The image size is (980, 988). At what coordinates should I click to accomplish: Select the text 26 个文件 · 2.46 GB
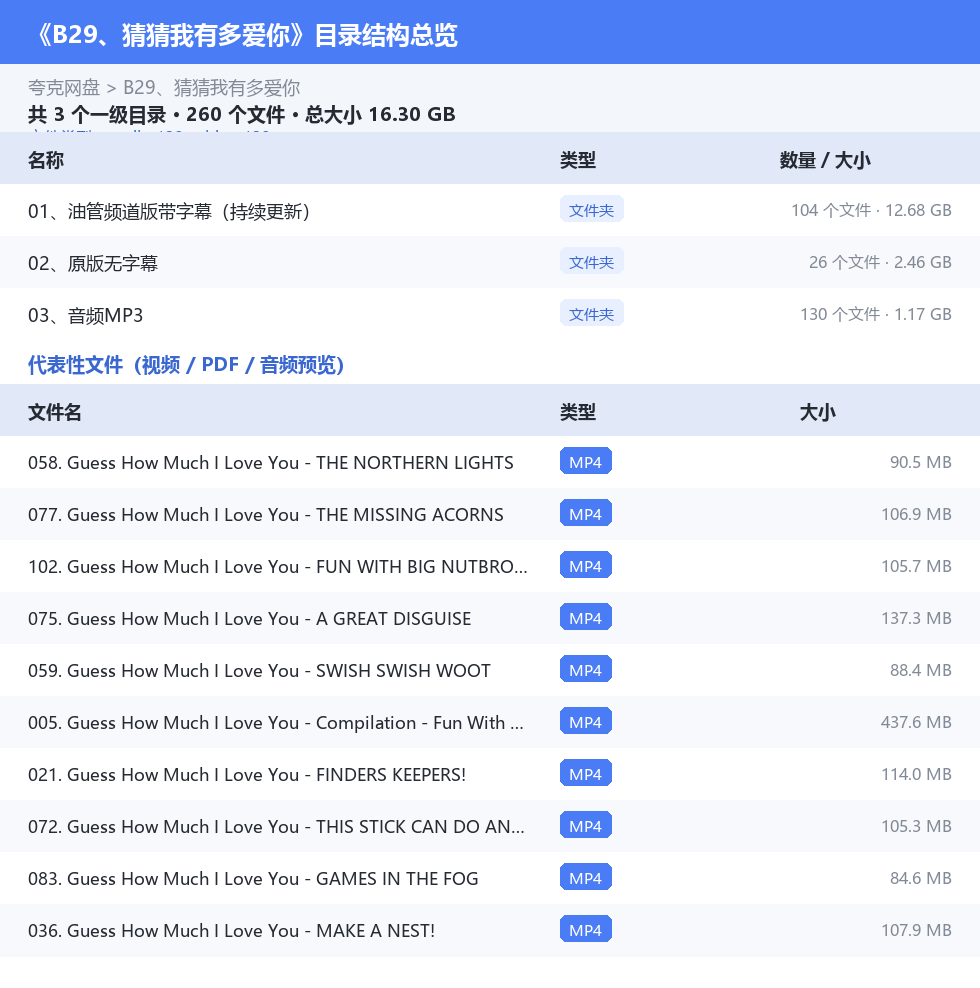880,262
